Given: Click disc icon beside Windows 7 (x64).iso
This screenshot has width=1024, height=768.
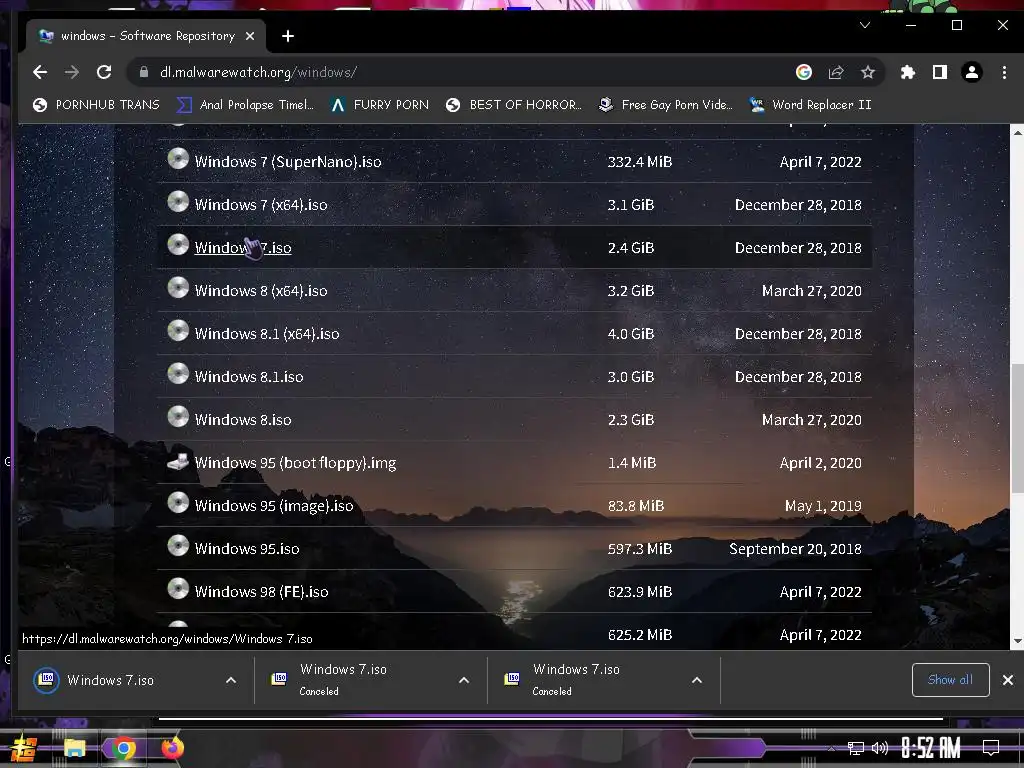Looking at the screenshot, I should tap(178, 202).
